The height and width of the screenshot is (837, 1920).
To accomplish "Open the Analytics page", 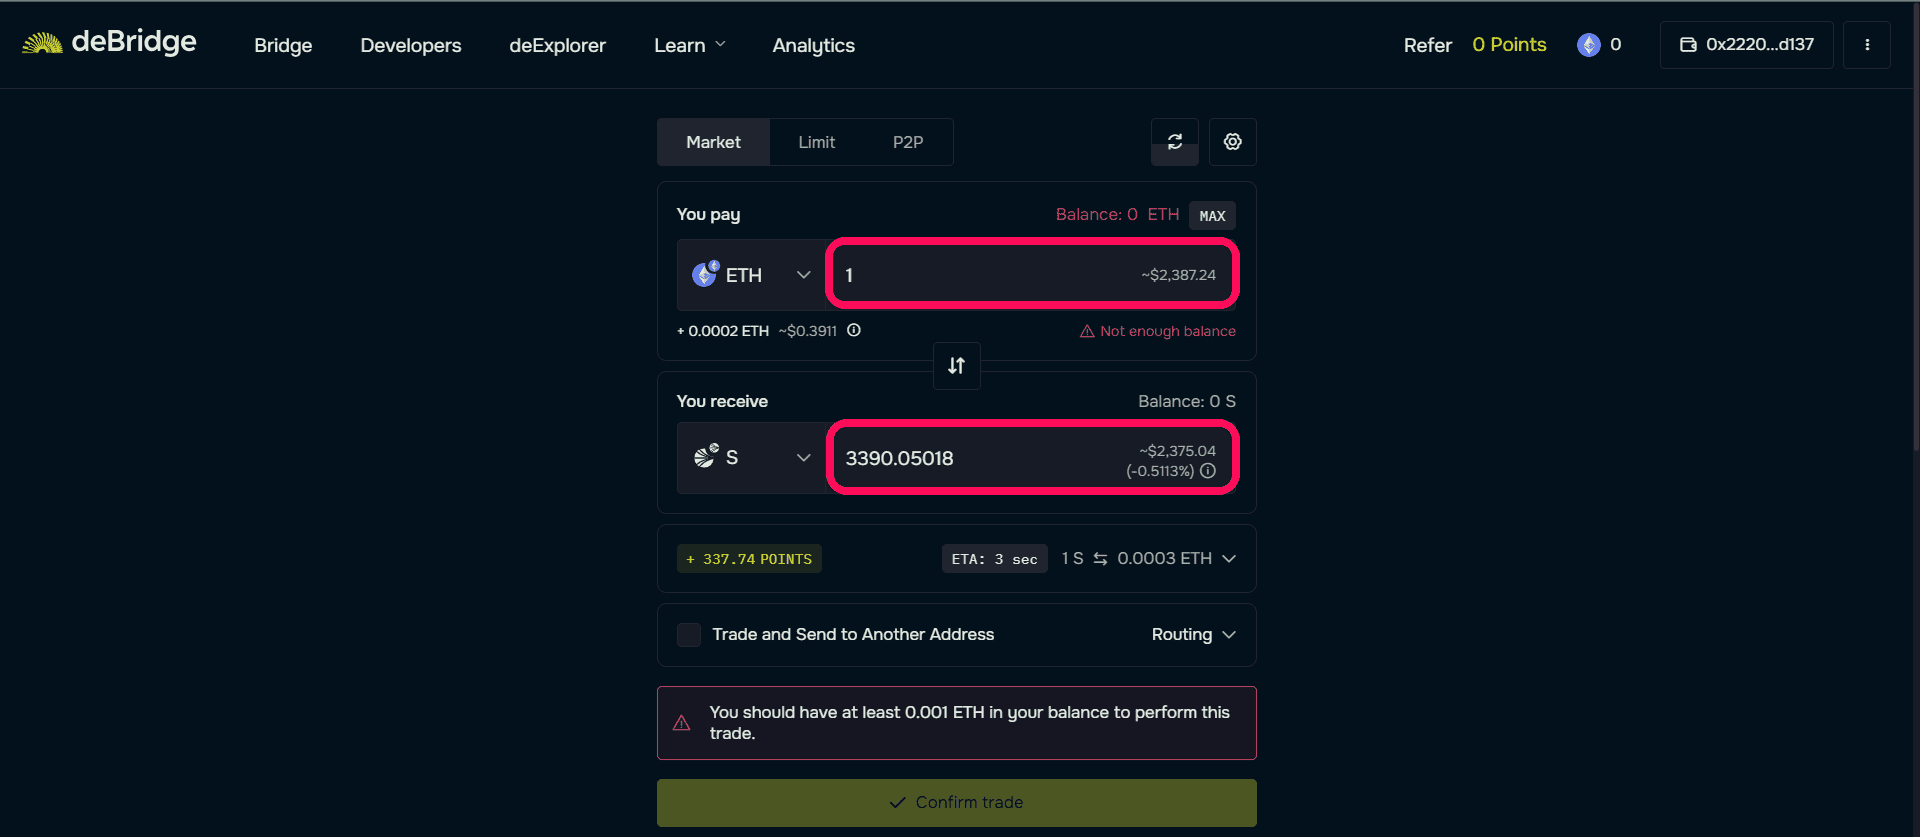I will (813, 45).
